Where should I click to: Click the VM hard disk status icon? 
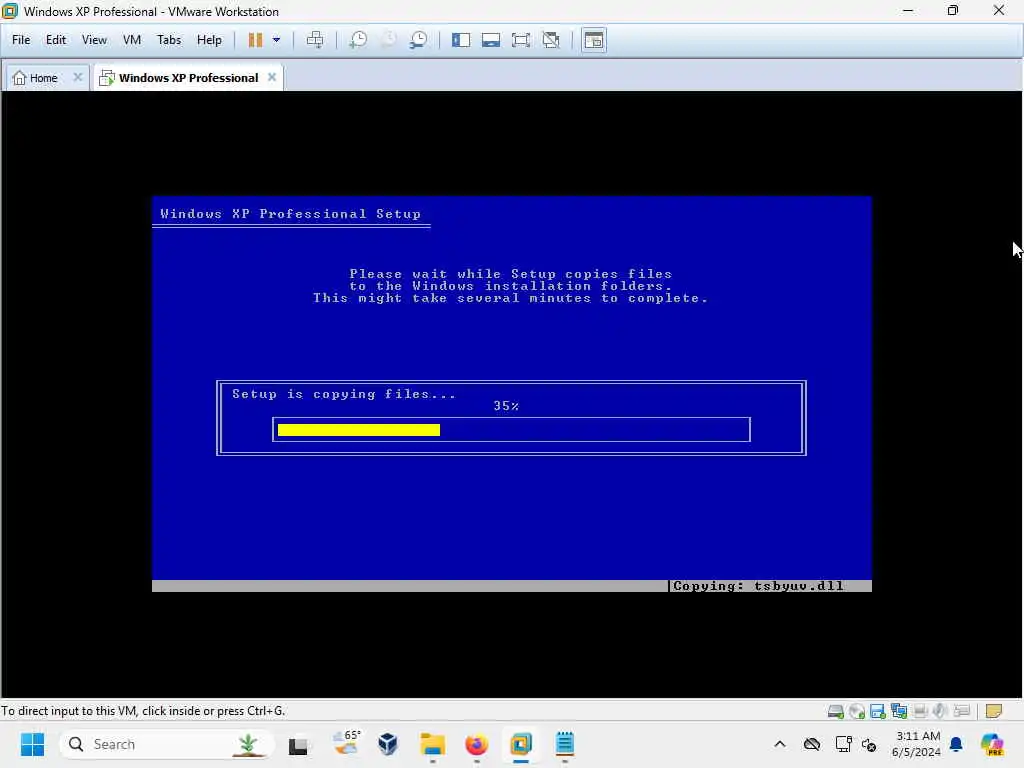[835, 711]
